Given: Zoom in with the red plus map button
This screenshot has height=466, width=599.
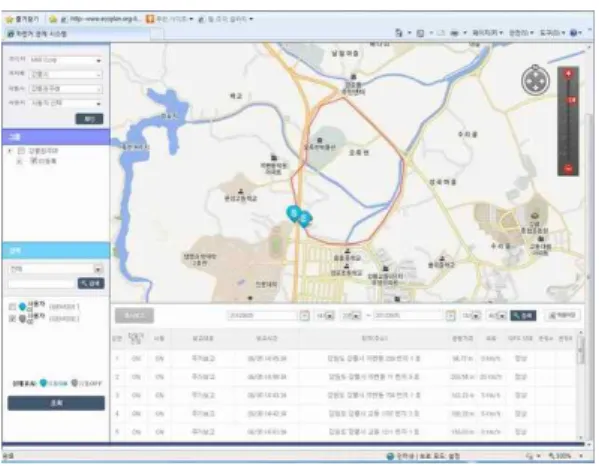Looking at the screenshot, I should tap(568, 74).
